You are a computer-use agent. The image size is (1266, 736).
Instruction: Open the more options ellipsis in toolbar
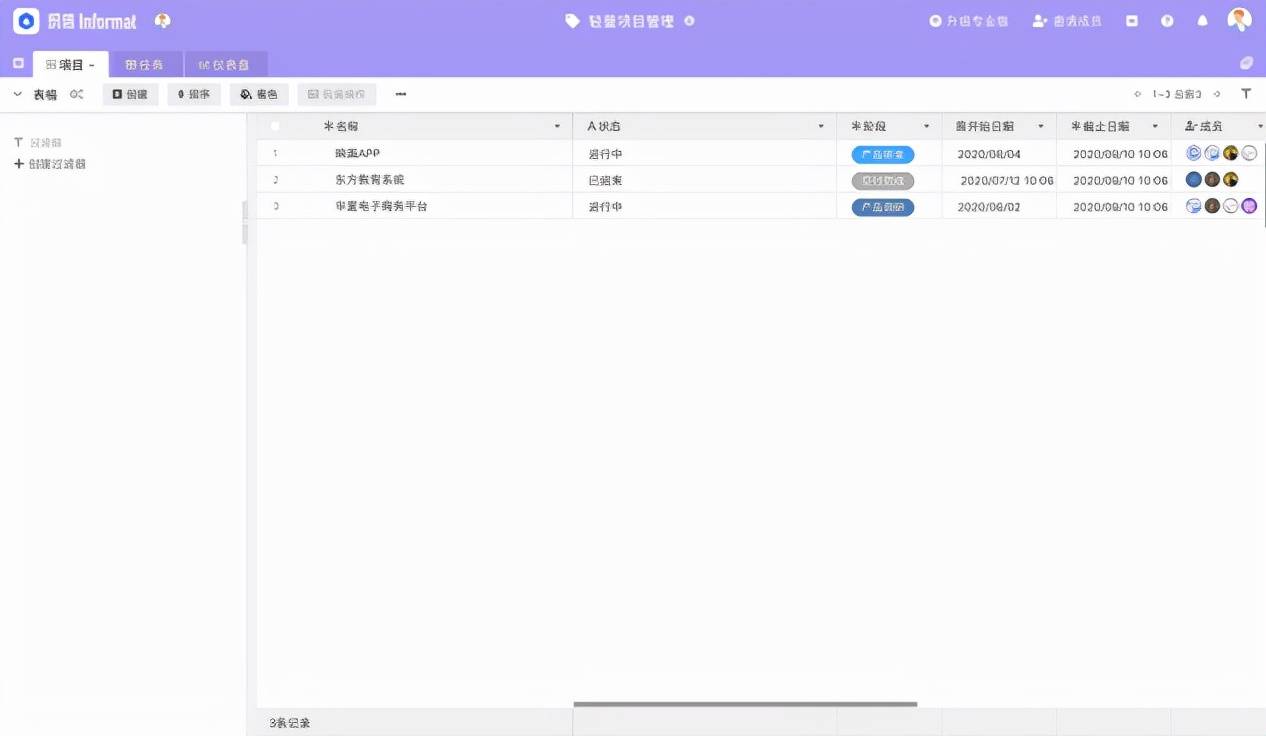[401, 94]
